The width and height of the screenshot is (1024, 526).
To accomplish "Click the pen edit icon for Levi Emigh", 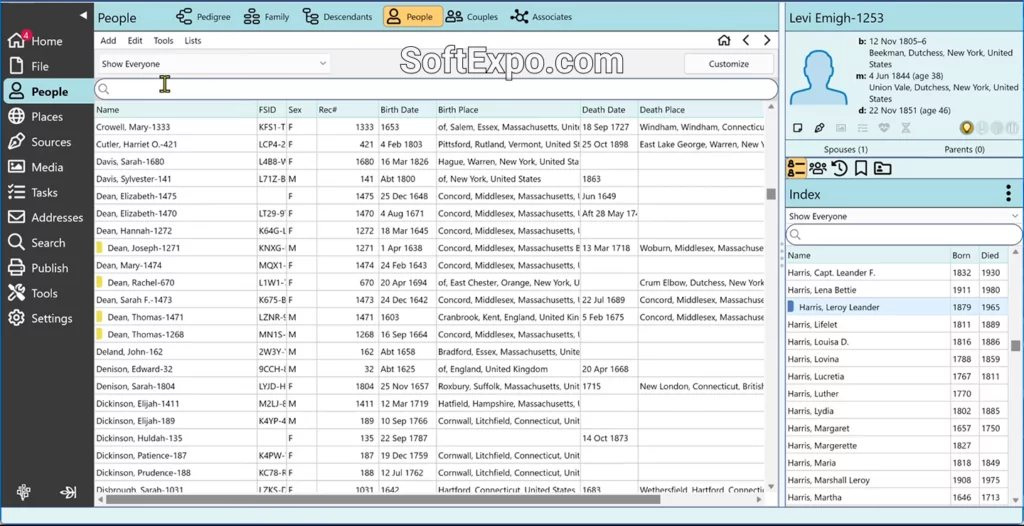I will pyautogui.click(x=819, y=128).
